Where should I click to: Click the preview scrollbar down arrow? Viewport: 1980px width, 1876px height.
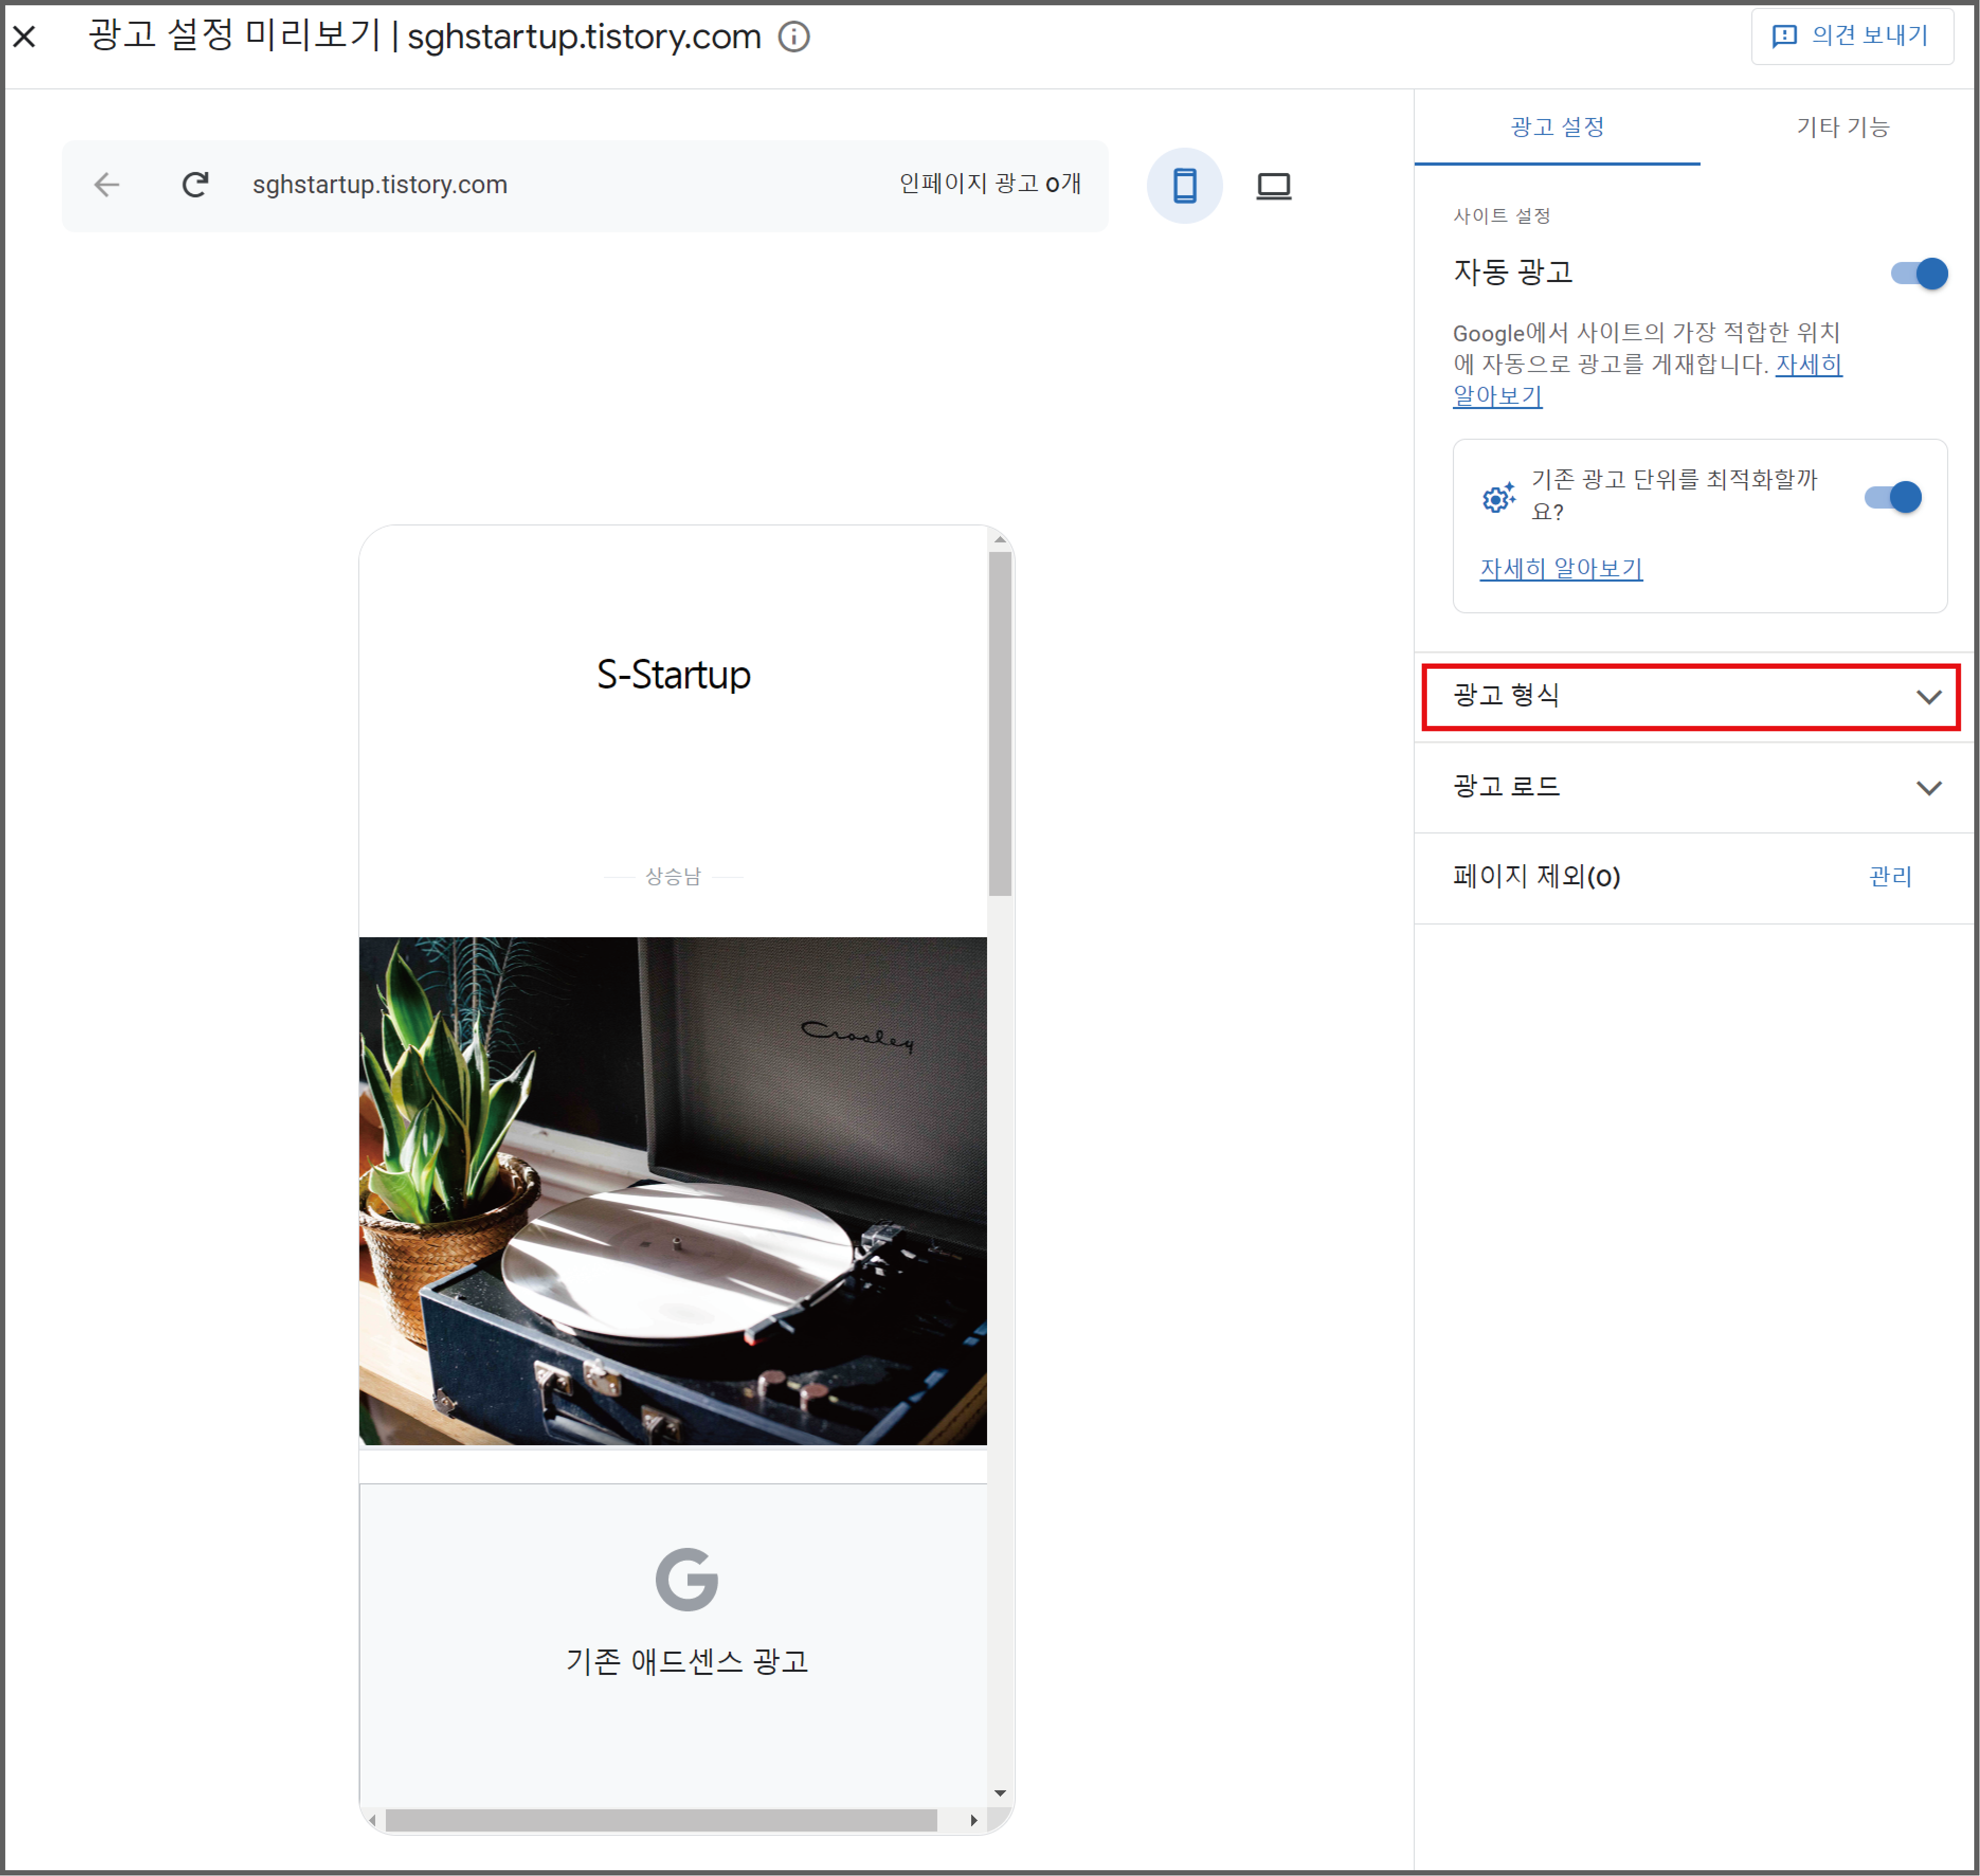[x=1000, y=1793]
